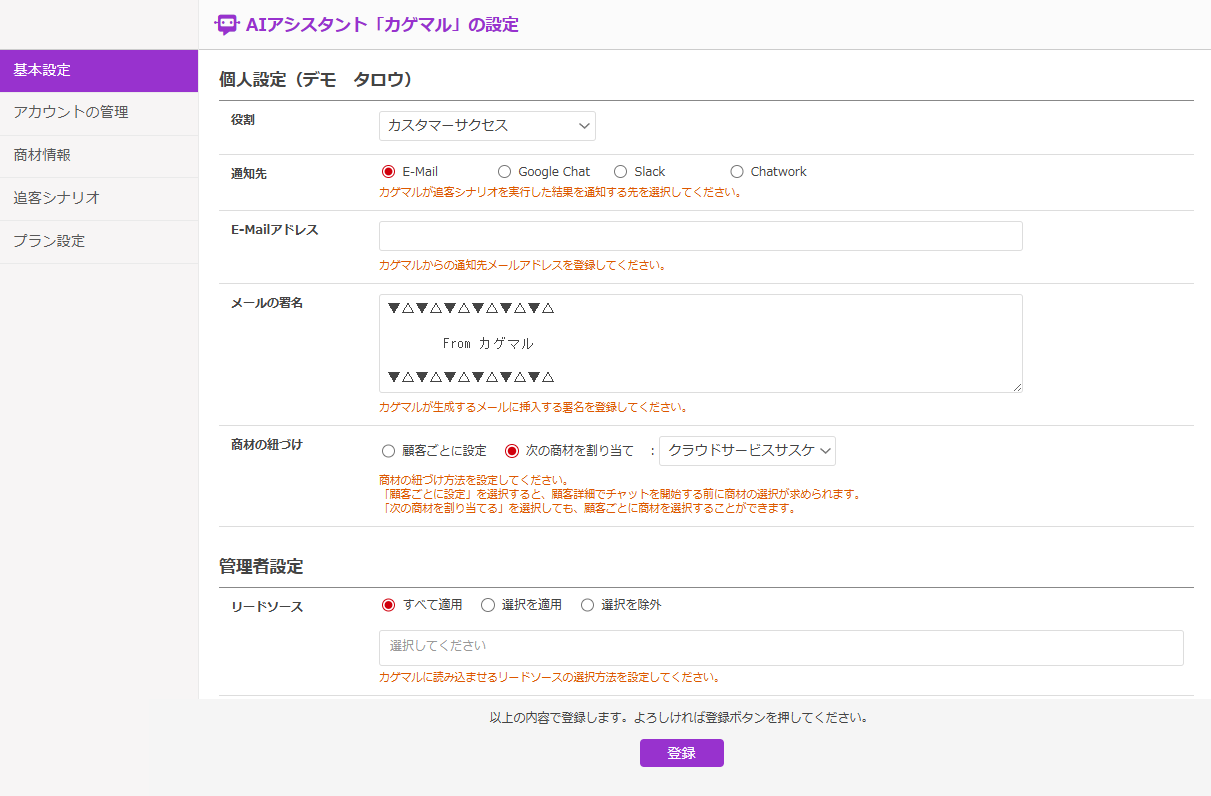Navigate to 追客シナリオ in sidebar
The height and width of the screenshot is (796, 1211).
(x=99, y=198)
